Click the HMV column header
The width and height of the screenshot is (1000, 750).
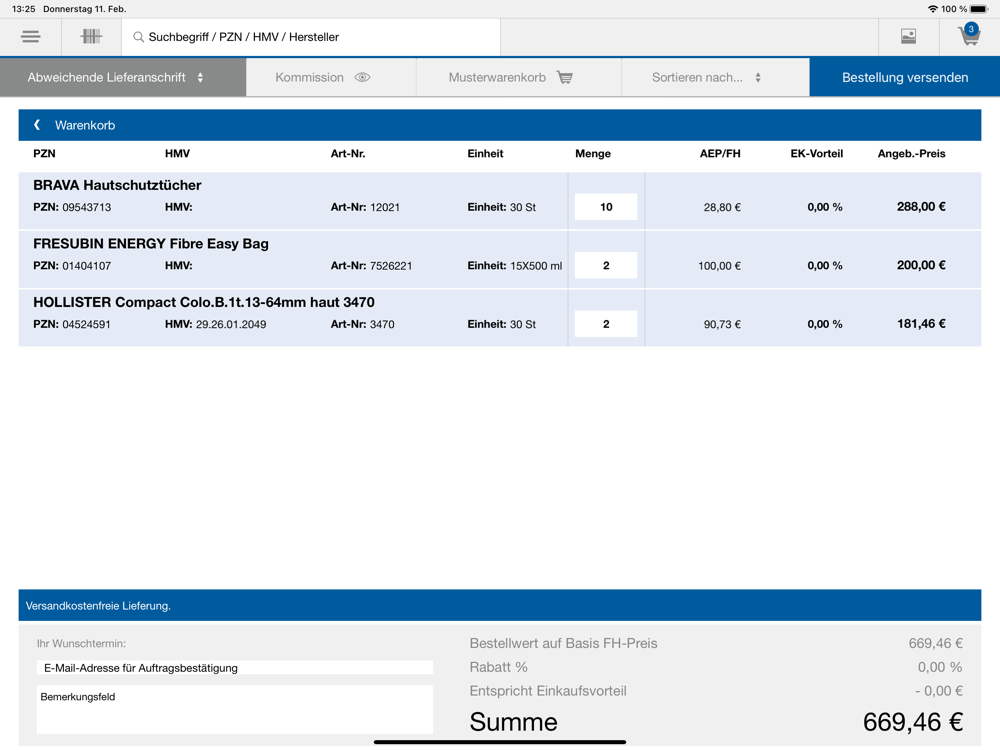coord(177,154)
